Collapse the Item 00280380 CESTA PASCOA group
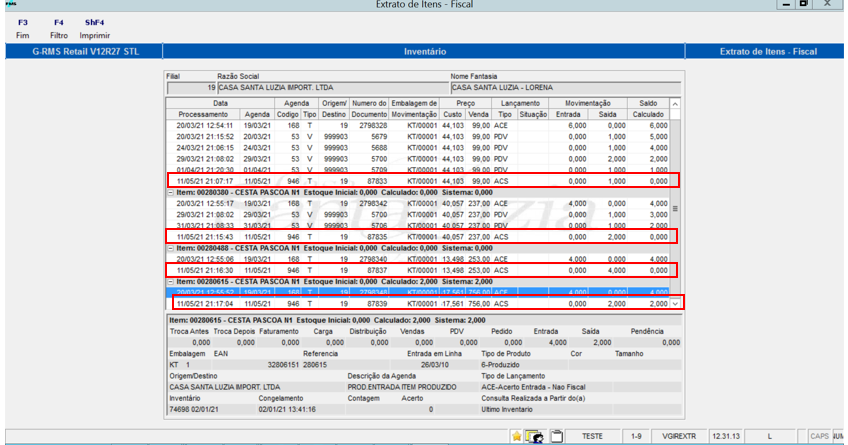This screenshot has height=445, width=848. [x=170, y=192]
